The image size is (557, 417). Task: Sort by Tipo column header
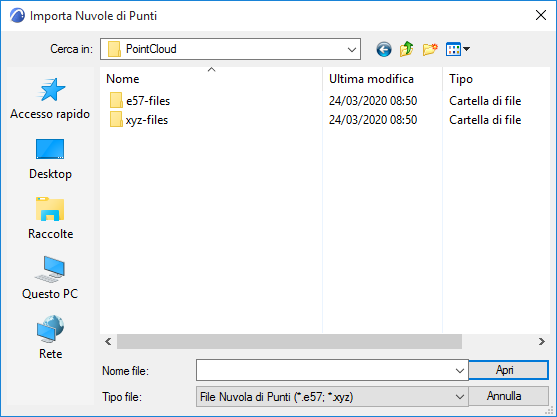tap(497, 78)
